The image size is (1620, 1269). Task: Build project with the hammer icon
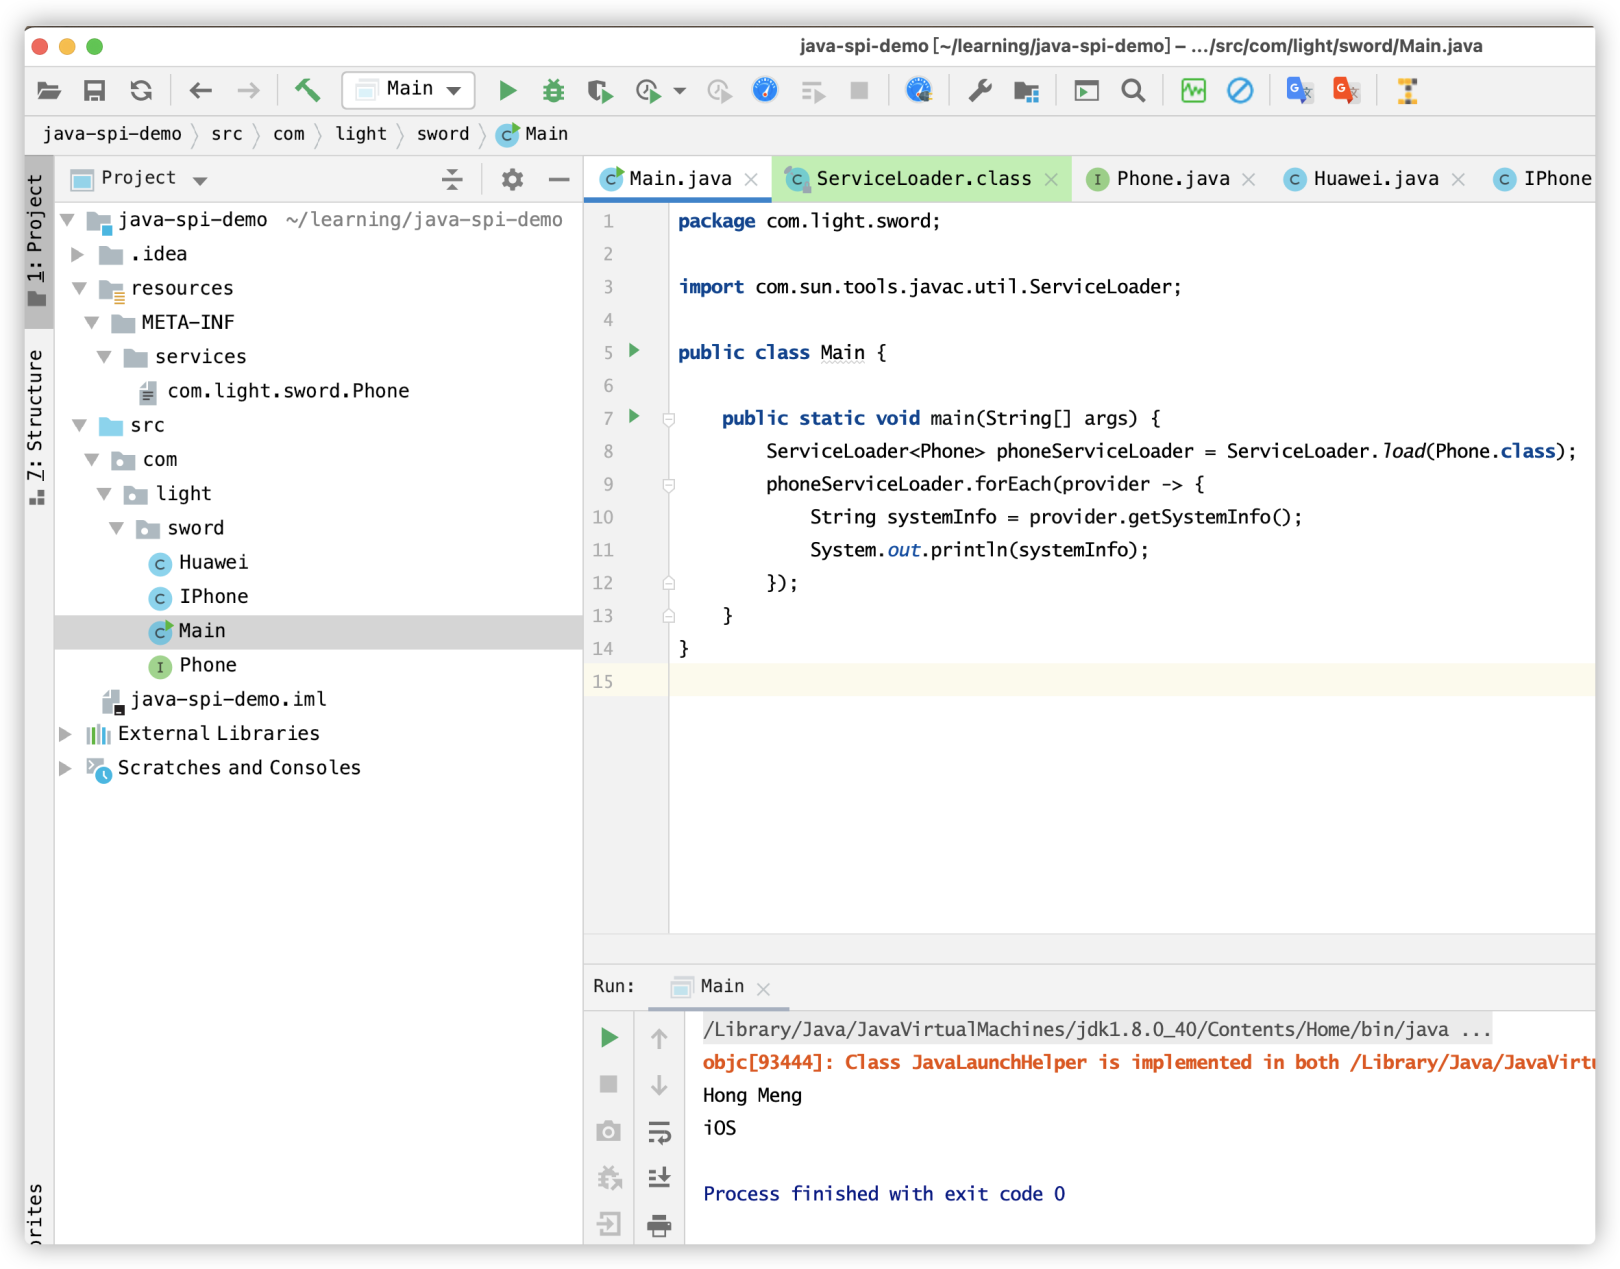tap(307, 91)
